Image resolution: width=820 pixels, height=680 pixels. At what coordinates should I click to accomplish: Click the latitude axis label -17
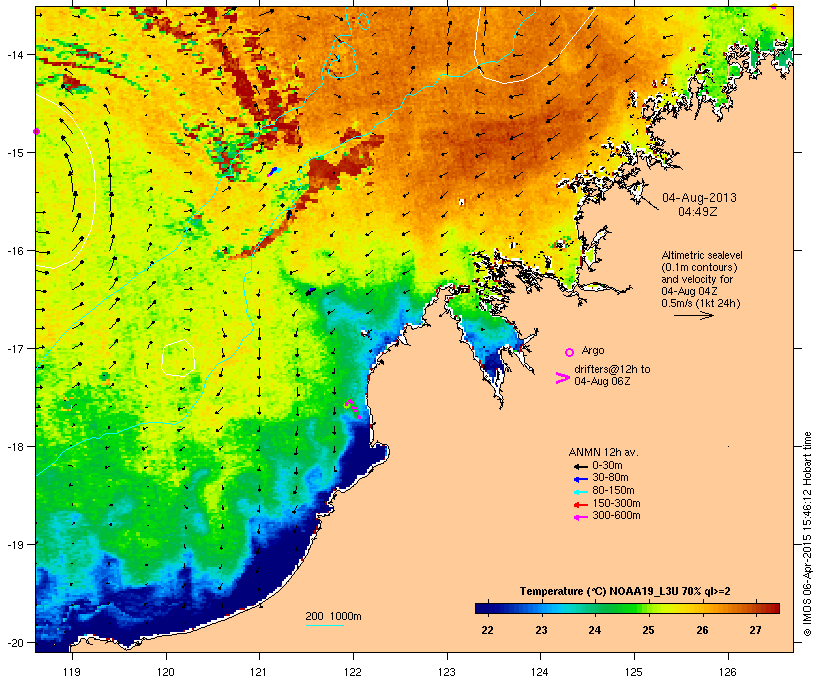(x=15, y=348)
